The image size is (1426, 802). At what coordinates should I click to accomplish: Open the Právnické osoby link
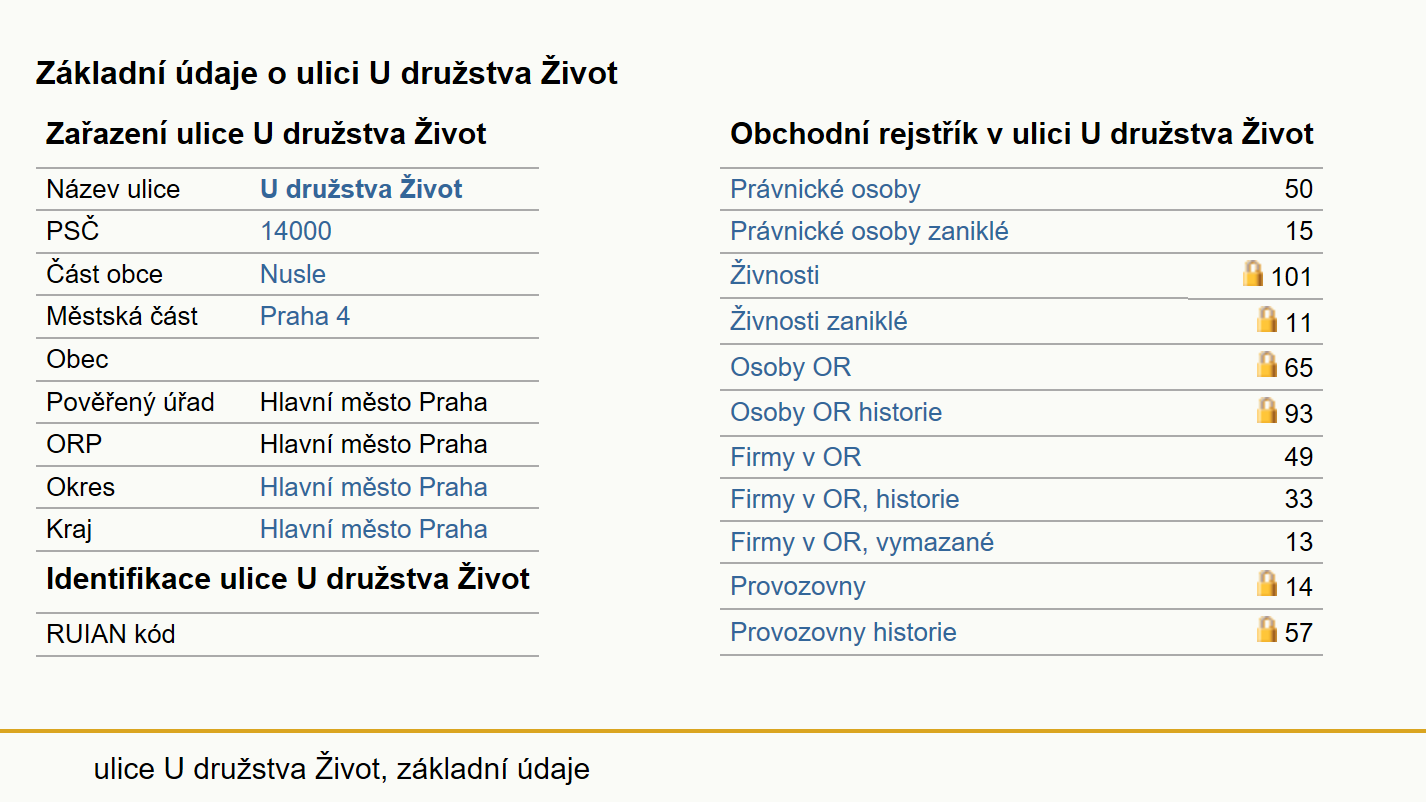pyautogui.click(x=825, y=189)
